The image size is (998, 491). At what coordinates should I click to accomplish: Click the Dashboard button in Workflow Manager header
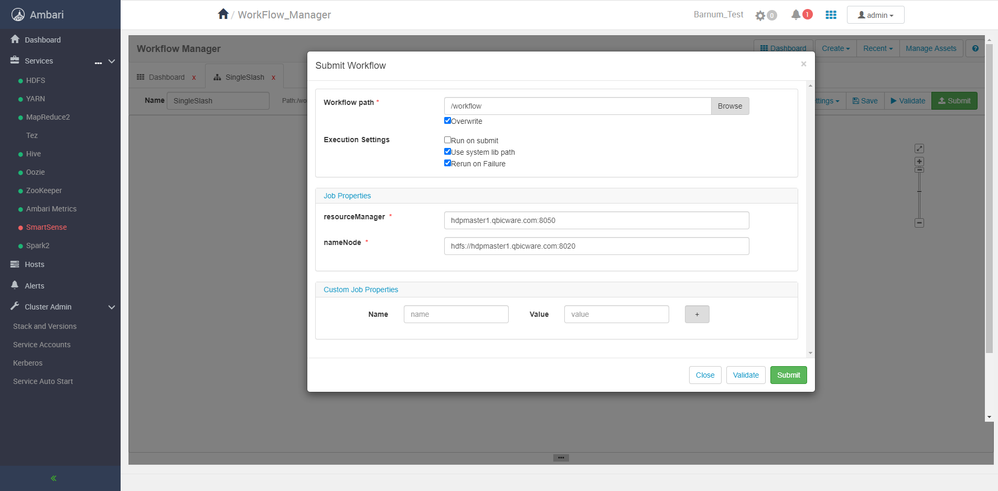(785, 48)
